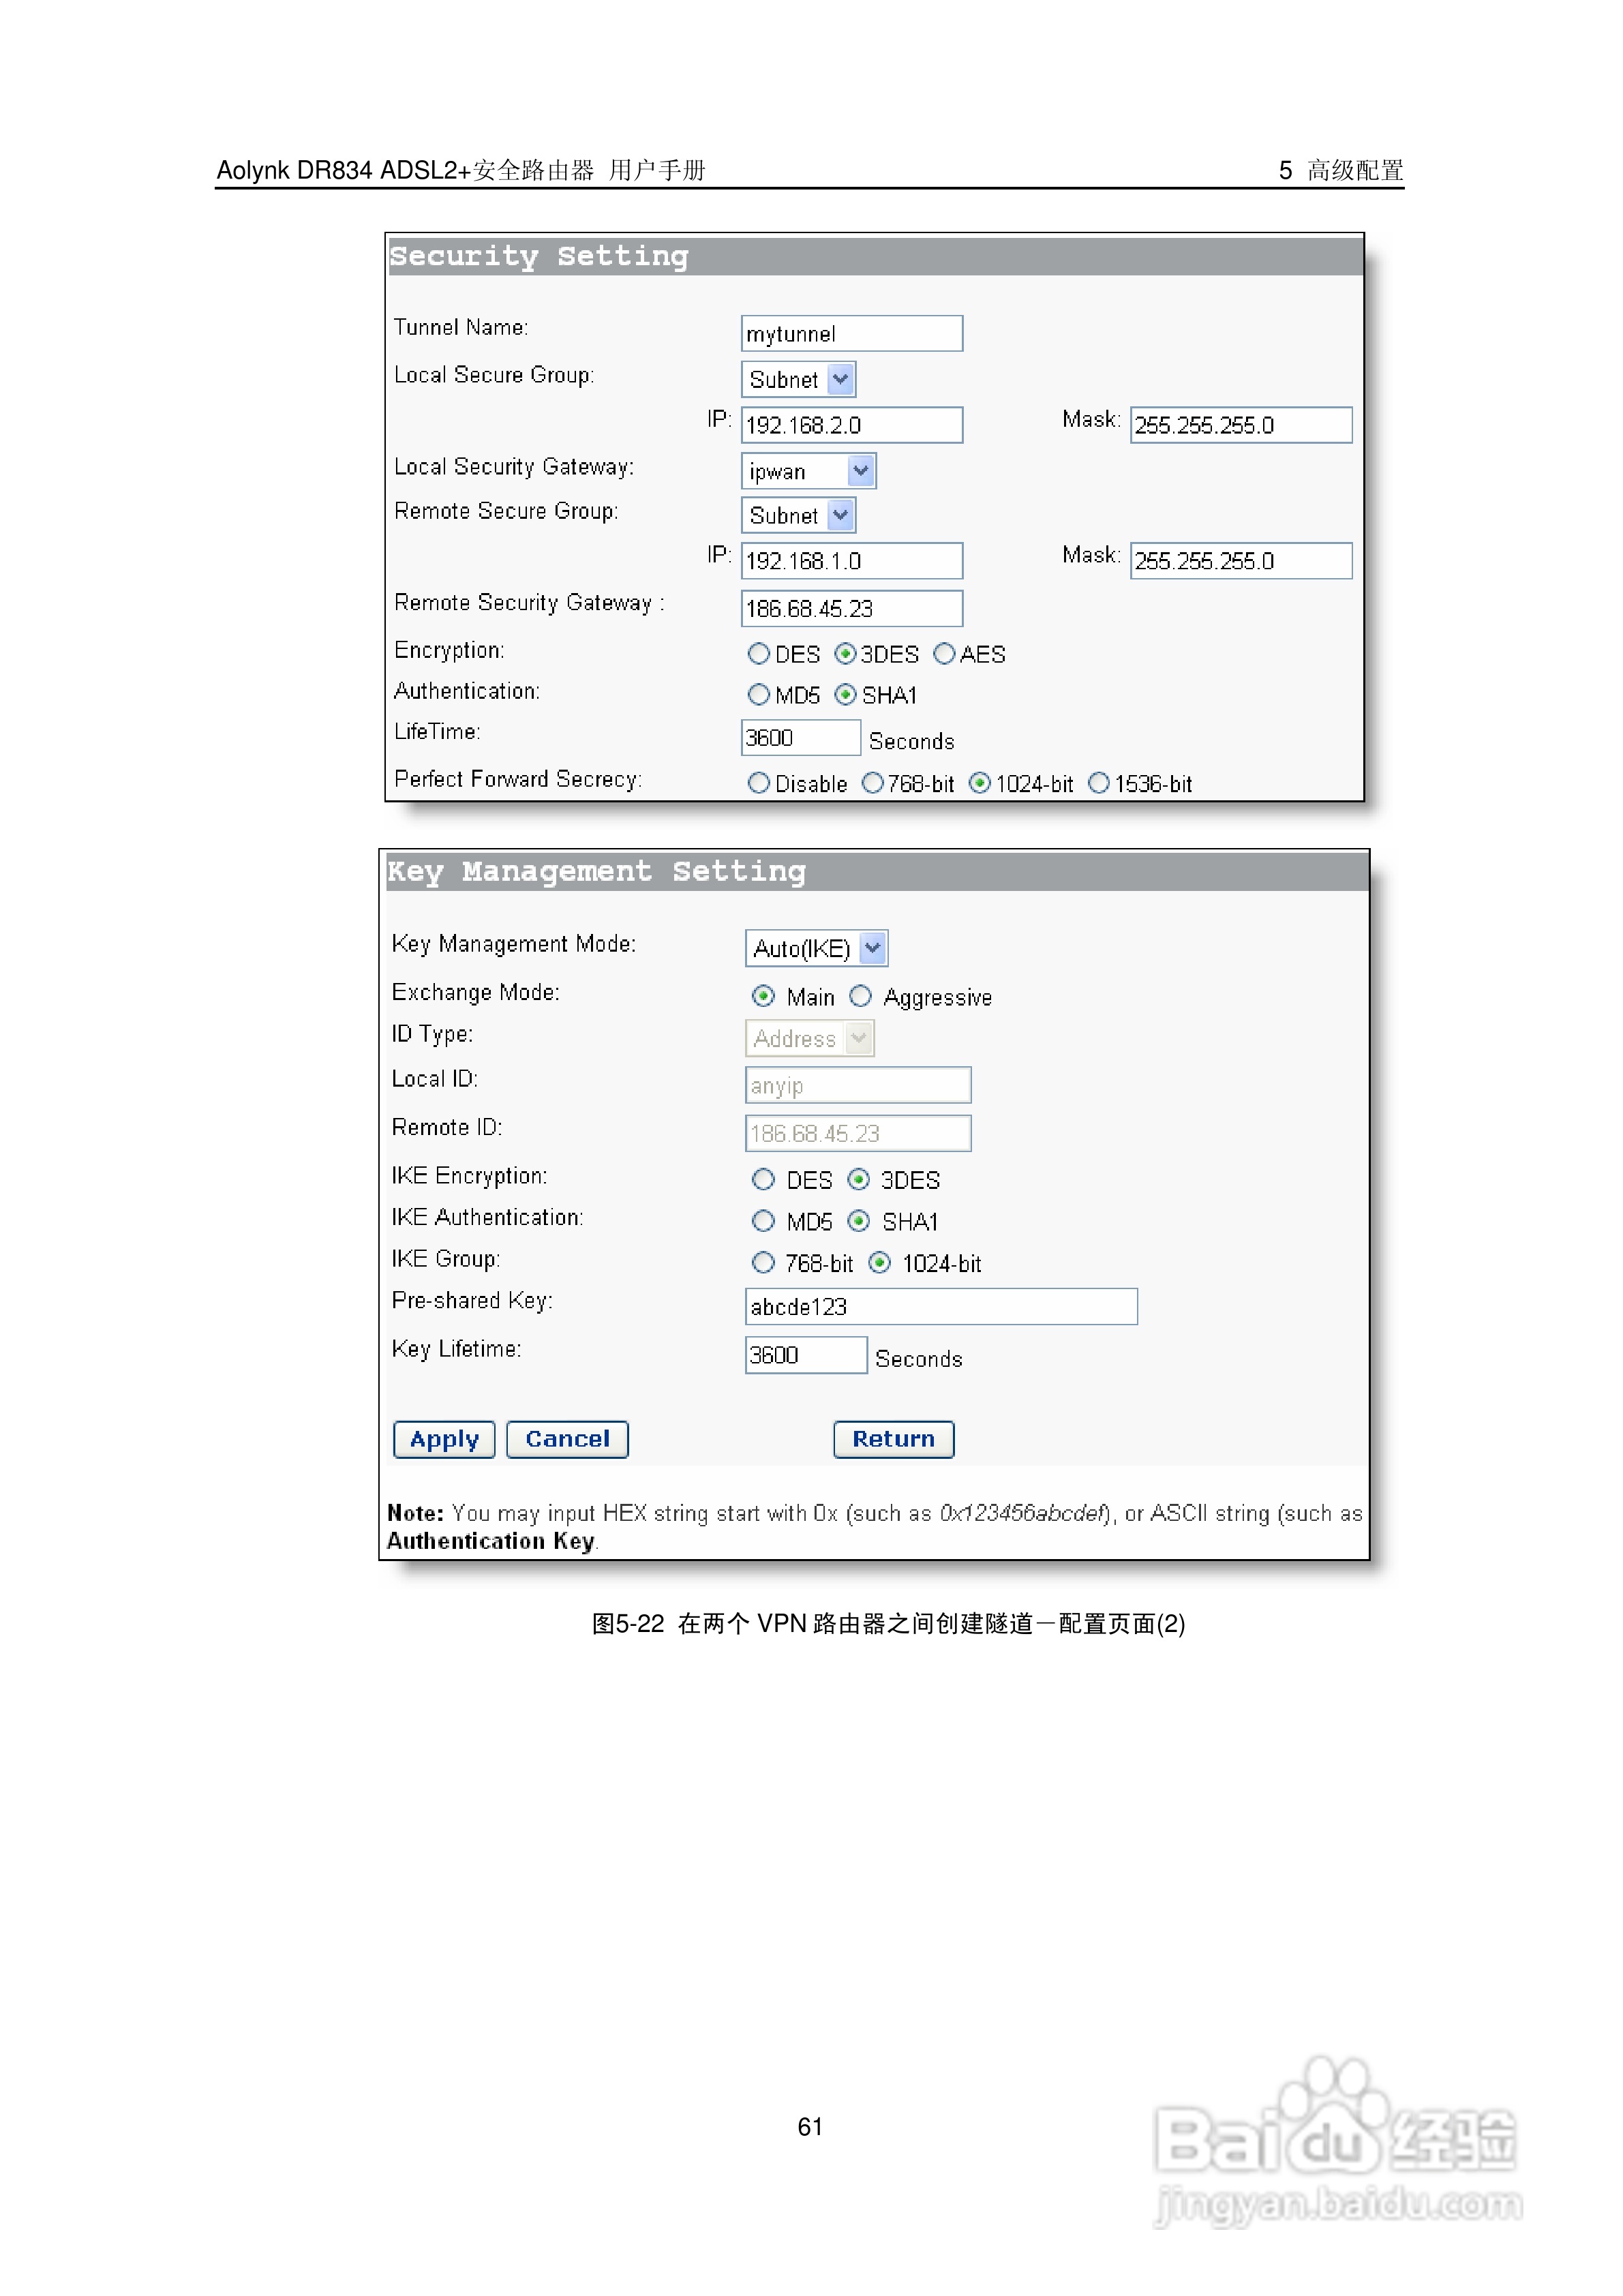Select Aggressive exchange mode
The image size is (1623, 2296).
861,996
